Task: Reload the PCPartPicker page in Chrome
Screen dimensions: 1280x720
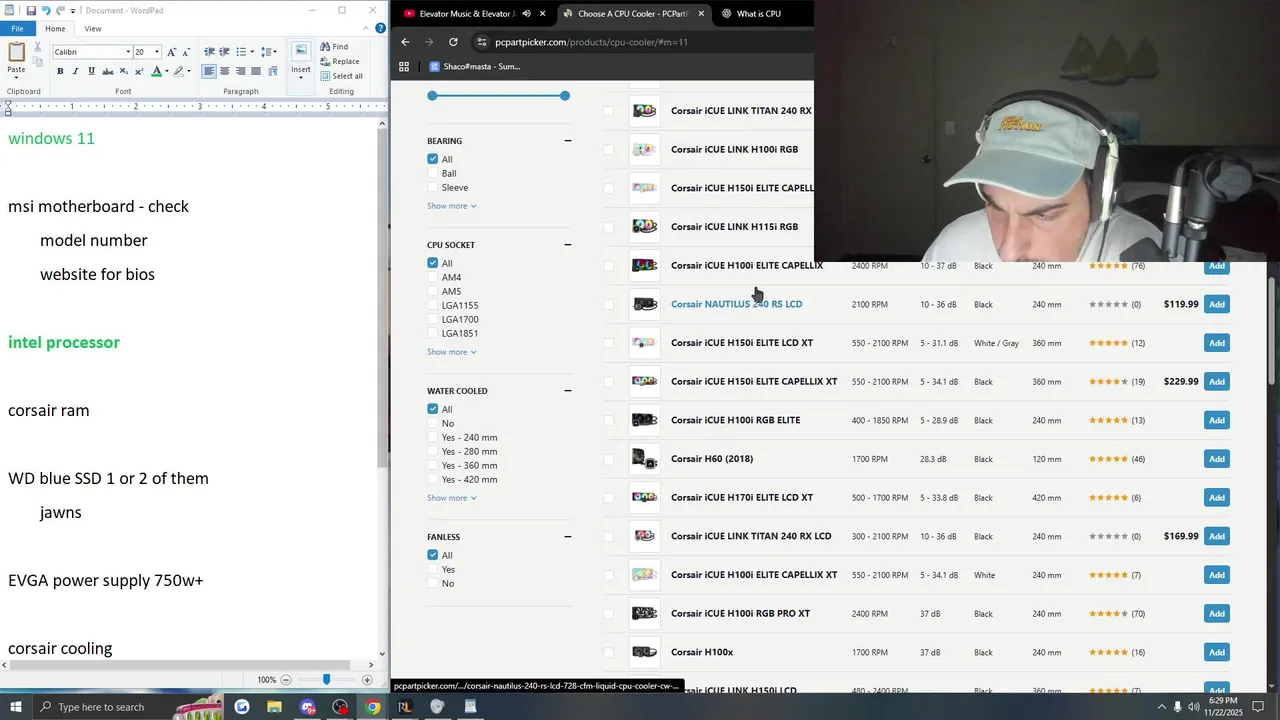Action: (x=453, y=42)
